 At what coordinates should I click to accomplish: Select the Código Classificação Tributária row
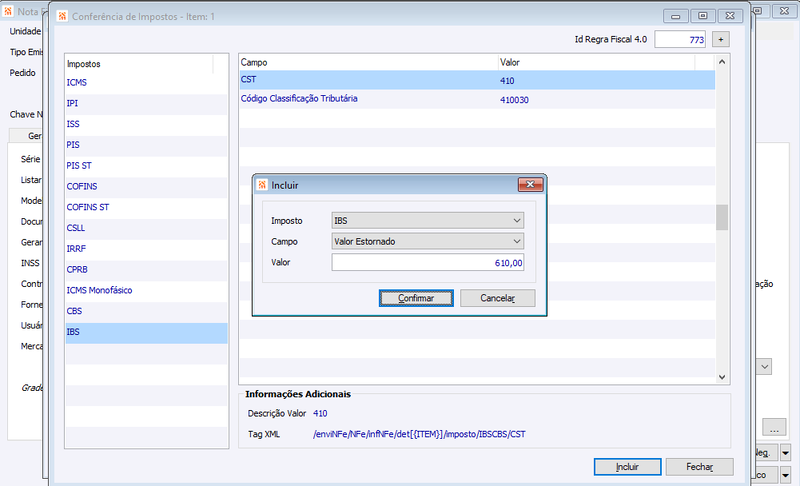tap(477, 99)
